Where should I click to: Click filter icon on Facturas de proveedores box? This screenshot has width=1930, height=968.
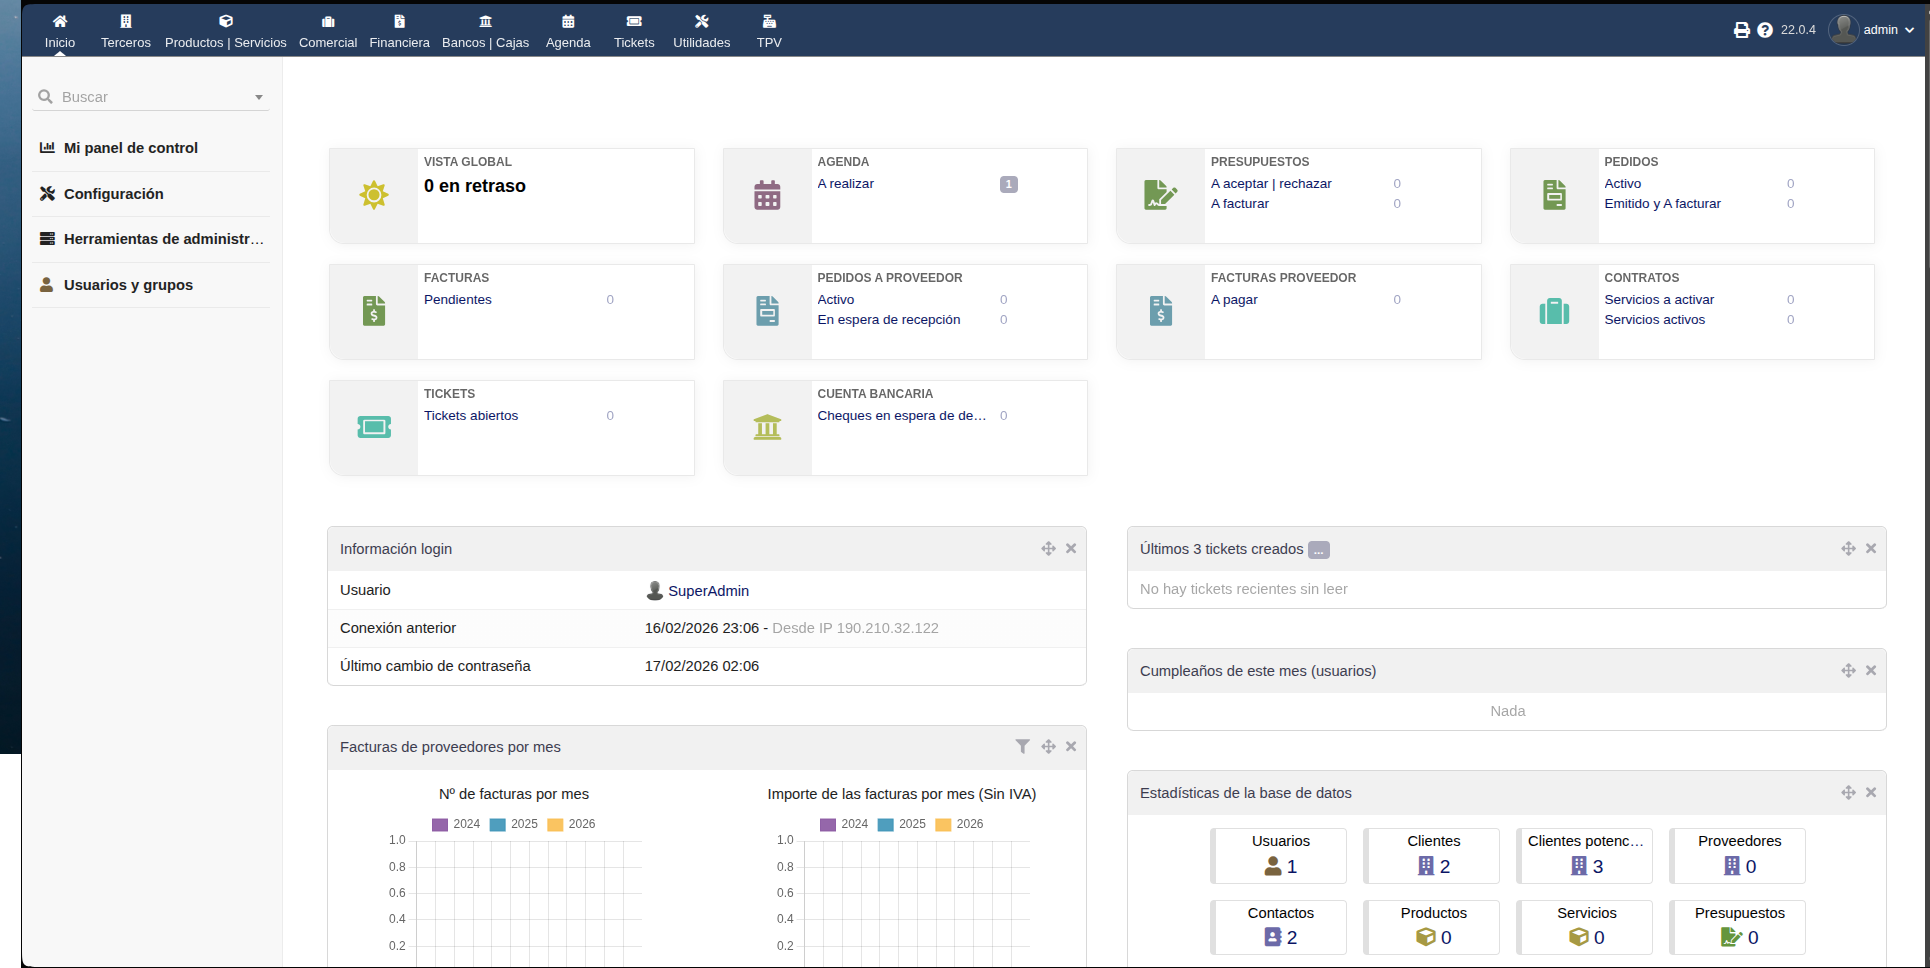(1022, 747)
